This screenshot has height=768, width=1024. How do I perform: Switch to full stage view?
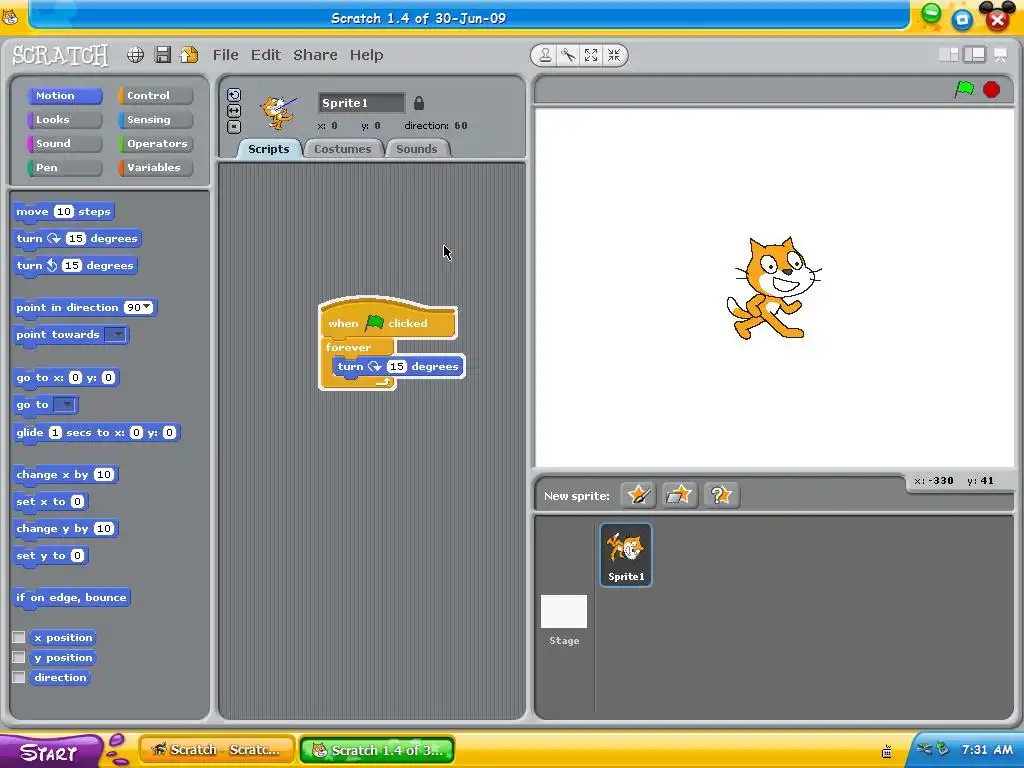point(974,55)
